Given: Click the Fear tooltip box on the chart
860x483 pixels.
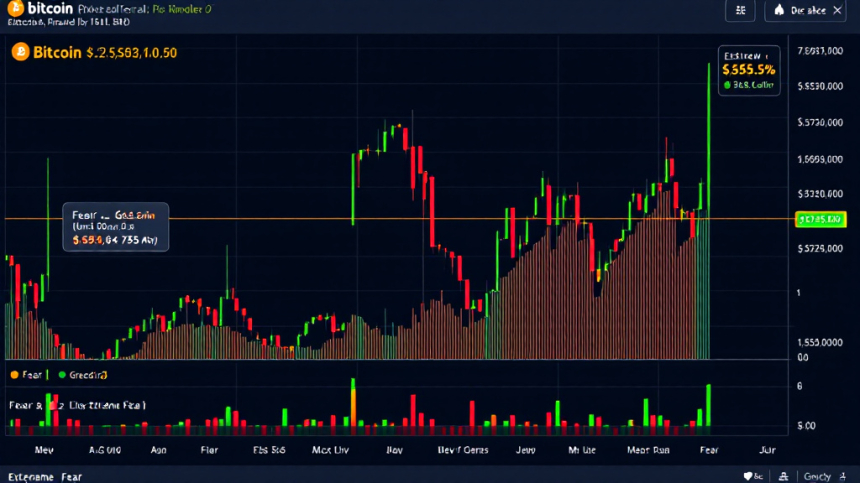Looking at the screenshot, I should pos(116,227).
